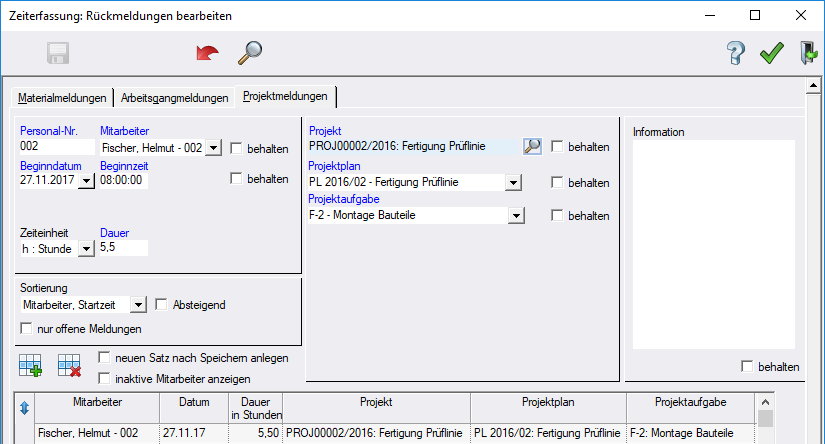Check inaktive Mitarbeiter anzeigen
The width and height of the screenshot is (825, 444).
tap(105, 379)
